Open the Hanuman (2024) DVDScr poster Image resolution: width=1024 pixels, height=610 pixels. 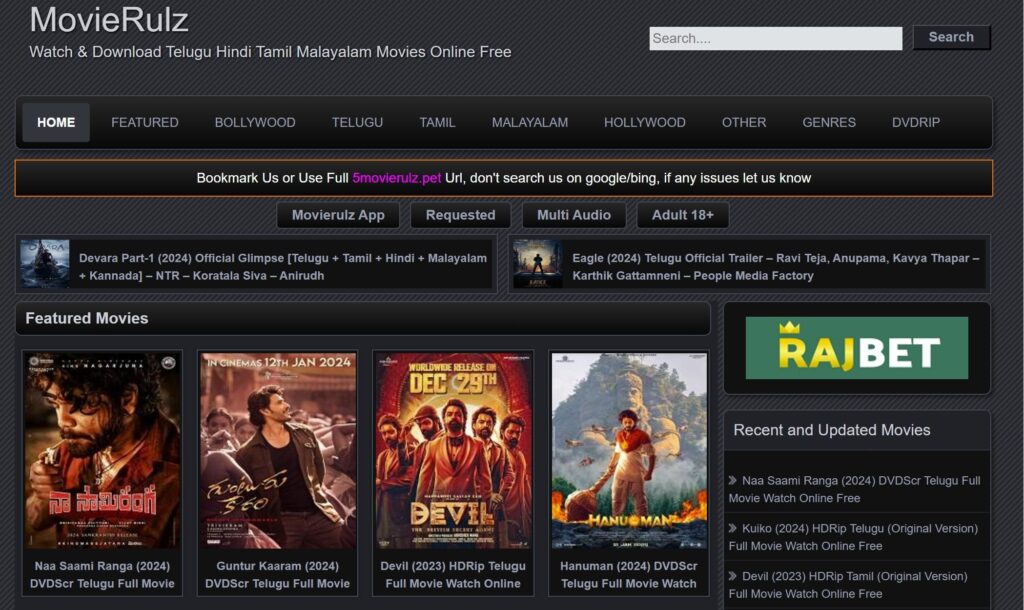tap(628, 449)
